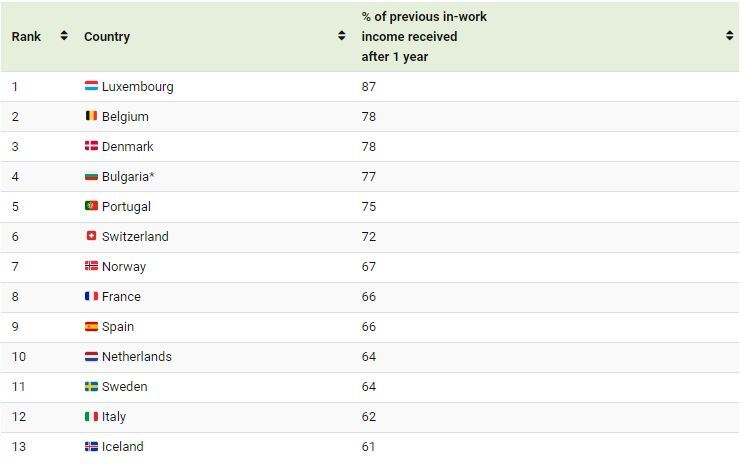The height and width of the screenshot is (468, 741).
Task: Click the Denmark flag icon
Action: [91, 146]
